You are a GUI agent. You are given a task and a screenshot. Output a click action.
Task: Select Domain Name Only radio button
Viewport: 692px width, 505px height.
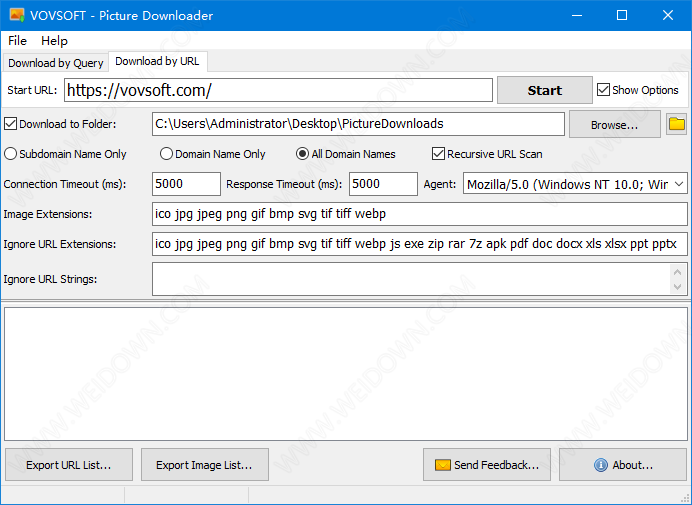166,154
